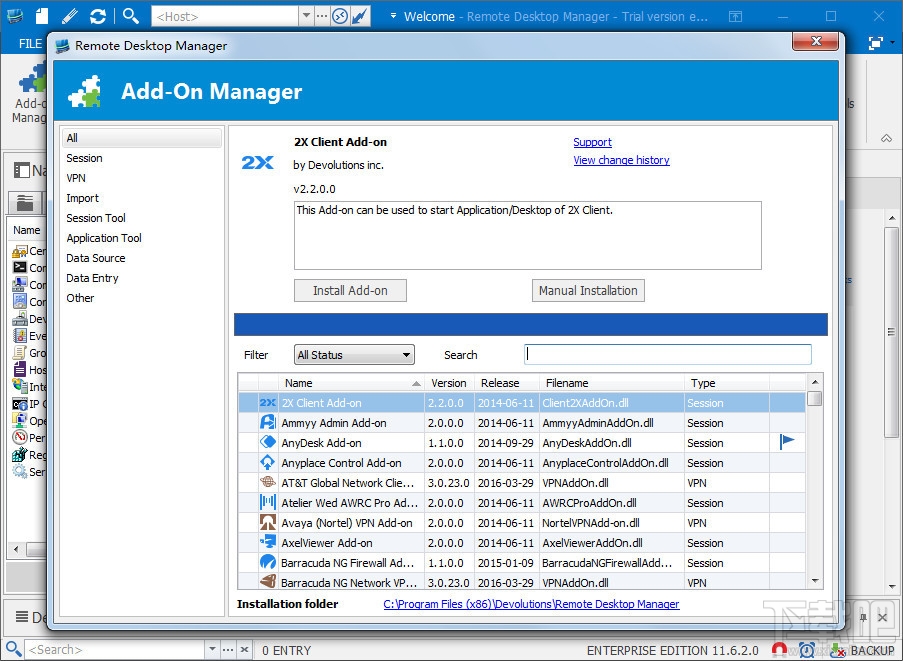Image resolution: width=903 pixels, height=661 pixels.
Task: Click the Install Add-on button
Action: point(350,290)
